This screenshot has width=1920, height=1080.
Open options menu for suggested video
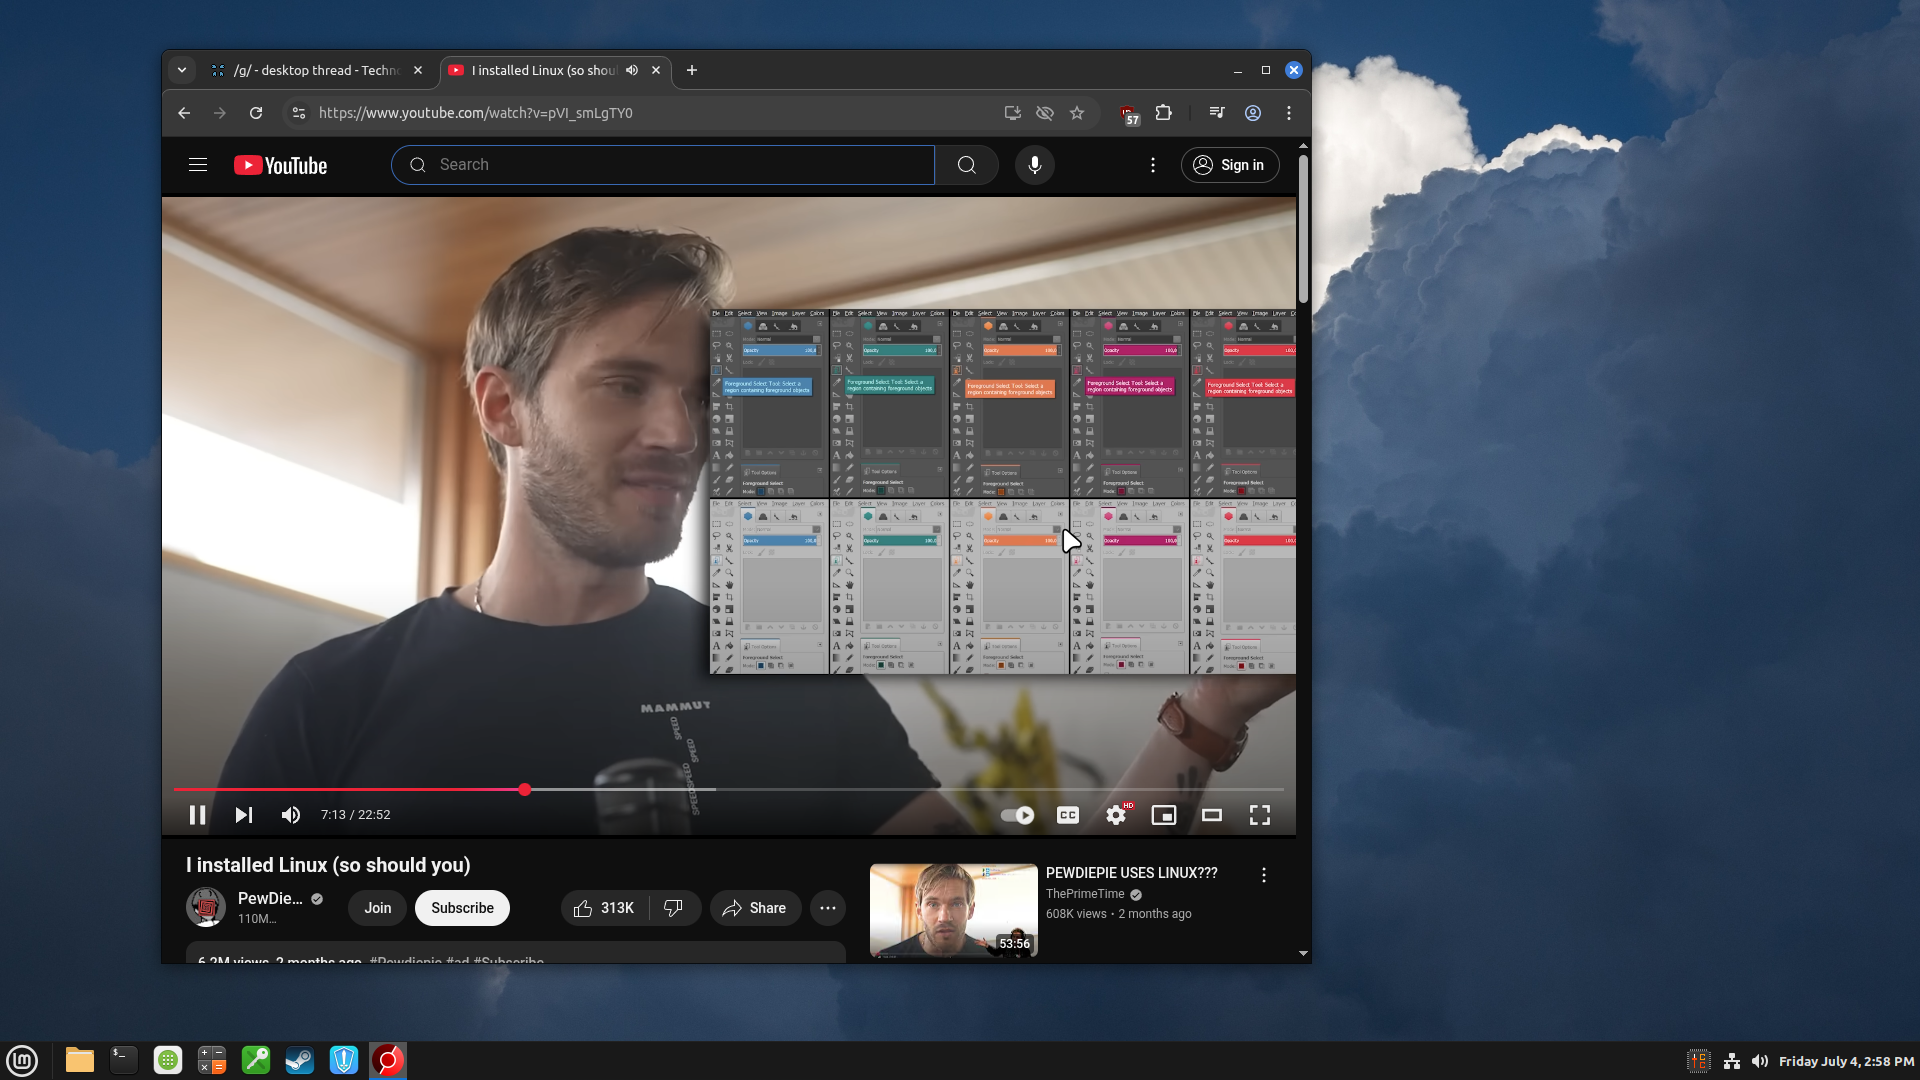[x=1264, y=875]
